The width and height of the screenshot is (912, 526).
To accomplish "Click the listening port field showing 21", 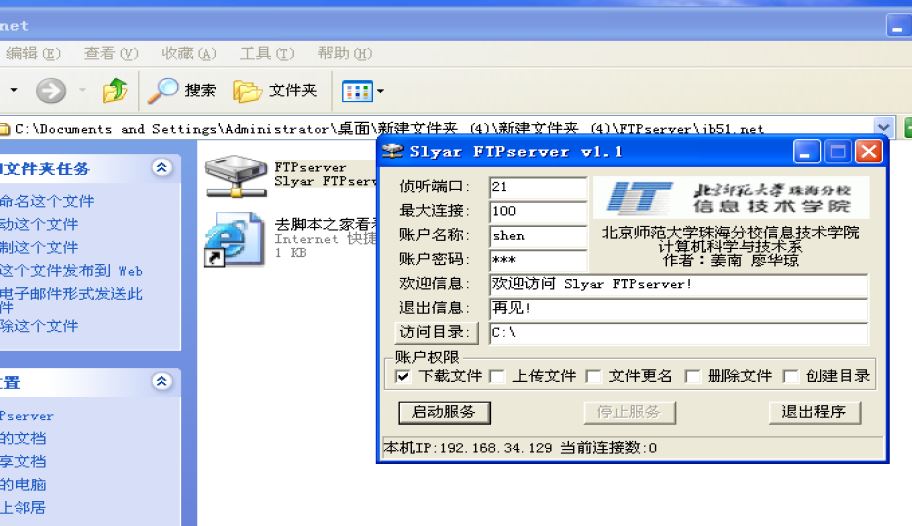I will coord(538,187).
